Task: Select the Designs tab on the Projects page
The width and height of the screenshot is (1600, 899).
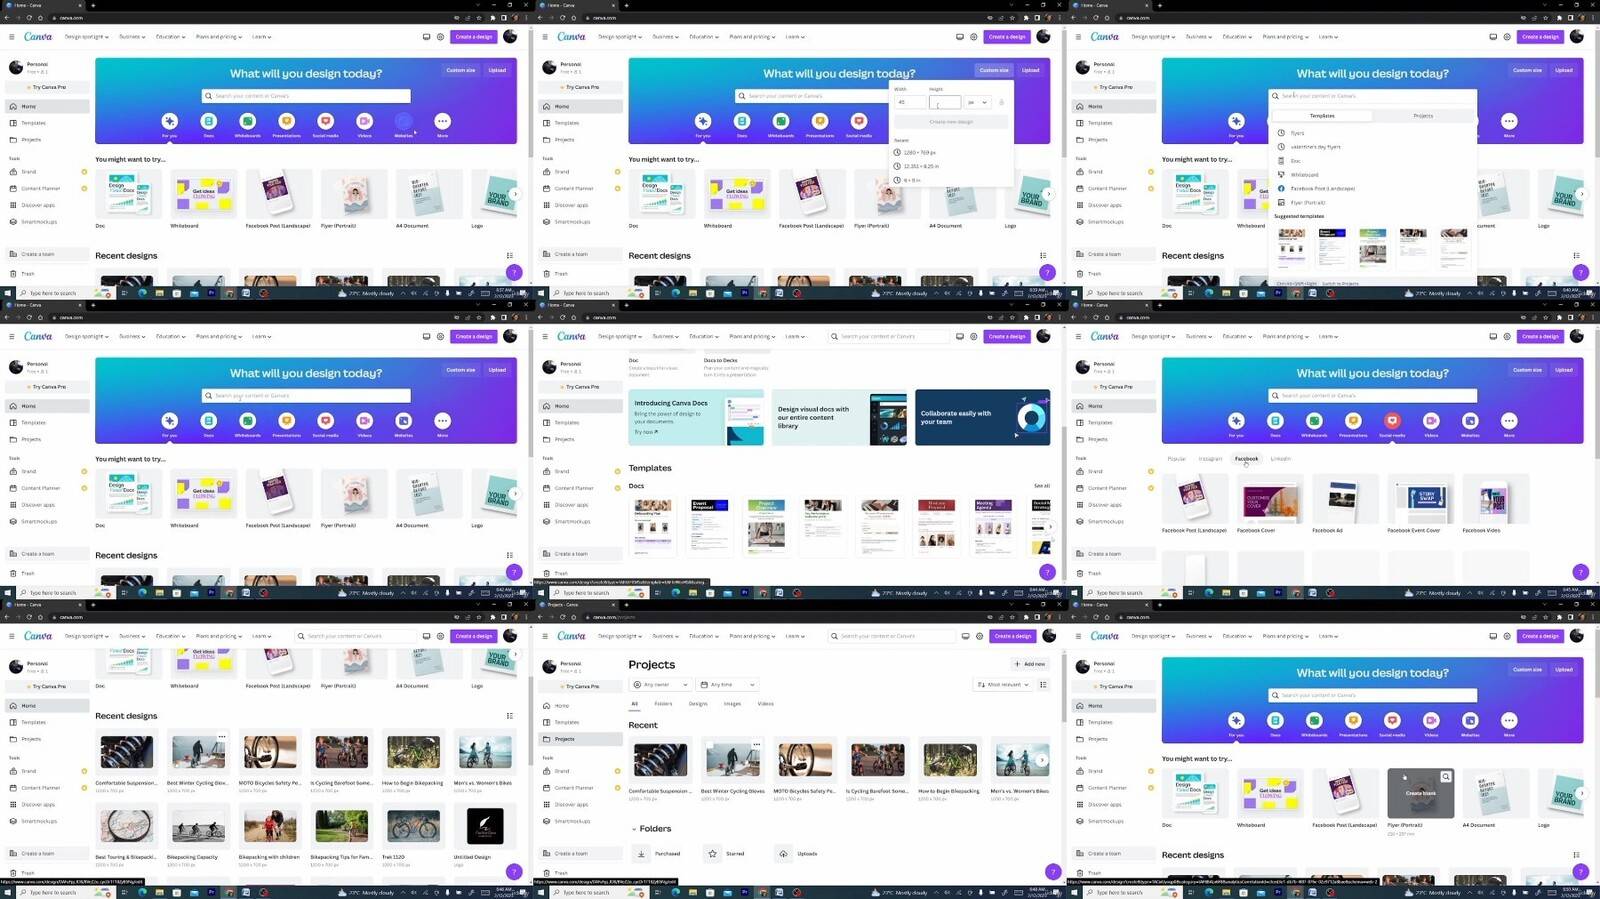Action: click(x=698, y=704)
